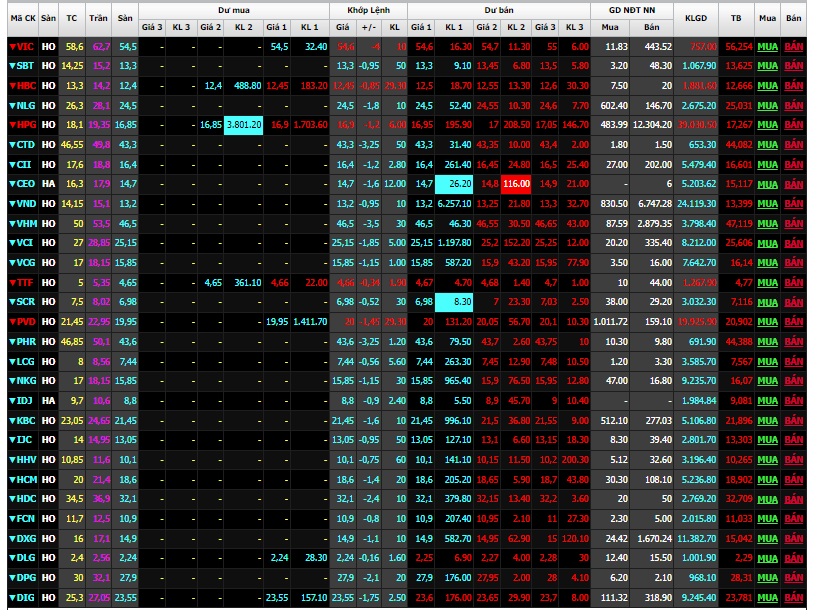Select the CII stock symbol

(x=24, y=164)
